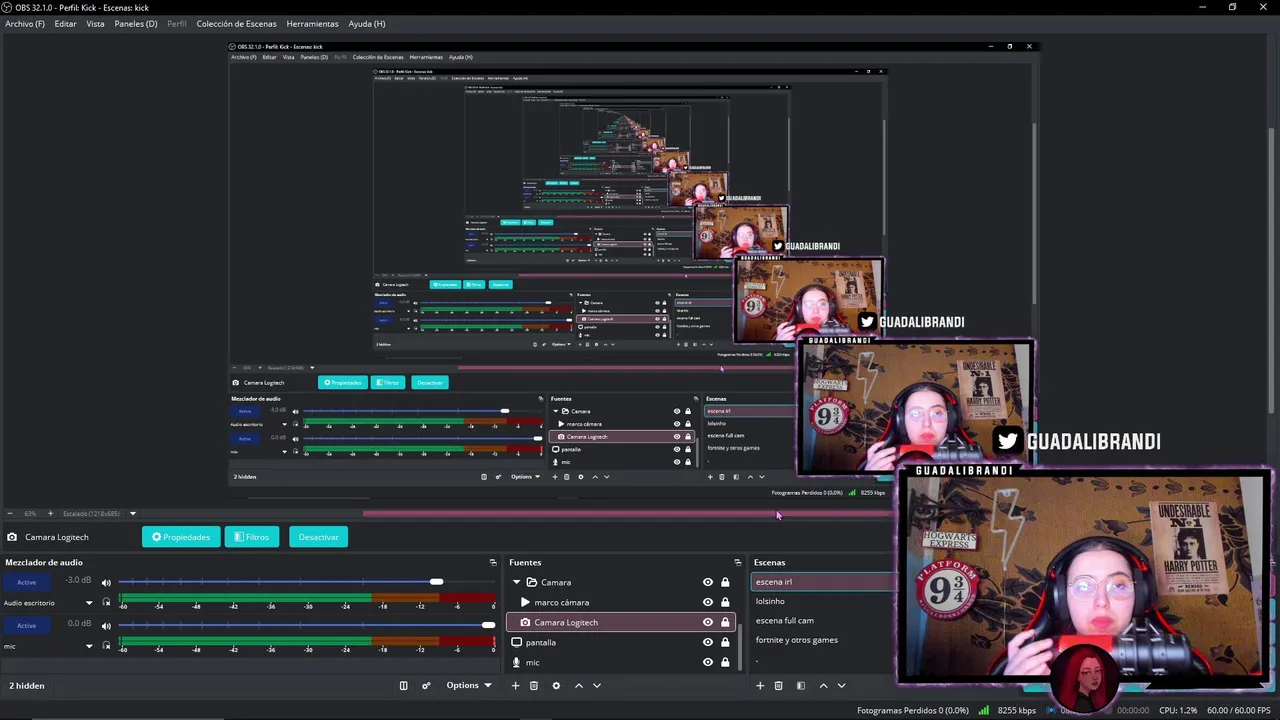
Task: Pop out the Fuentes panel
Action: (738, 563)
